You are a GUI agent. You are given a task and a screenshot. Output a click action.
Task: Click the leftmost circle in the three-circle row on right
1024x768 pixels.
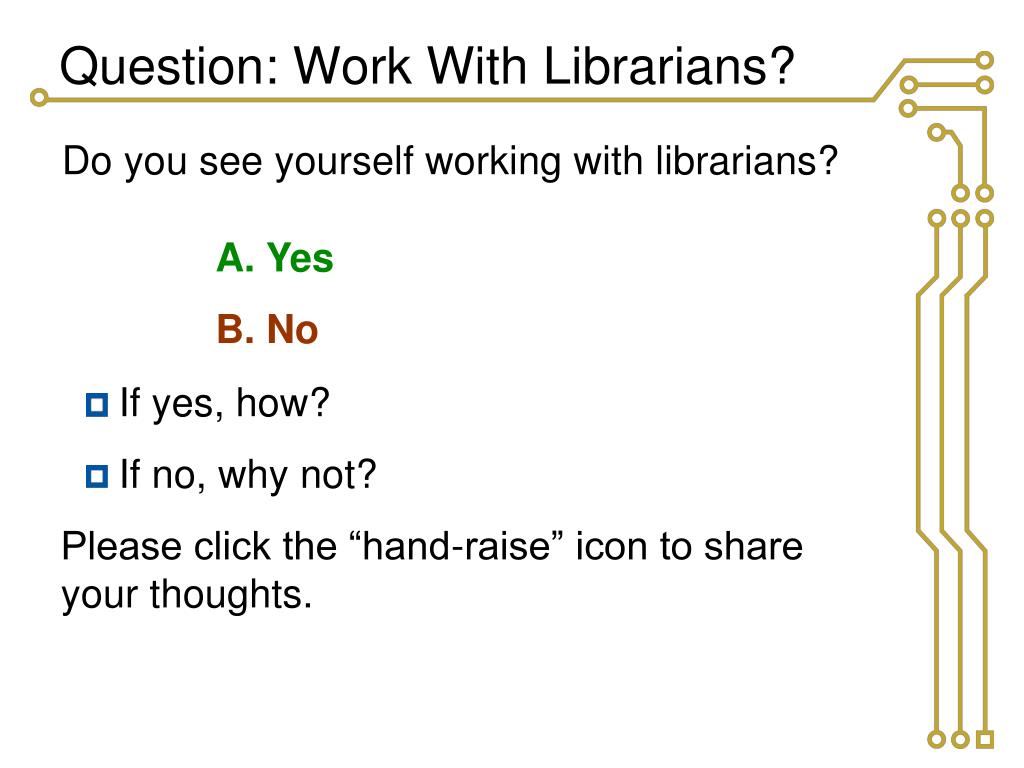point(936,217)
